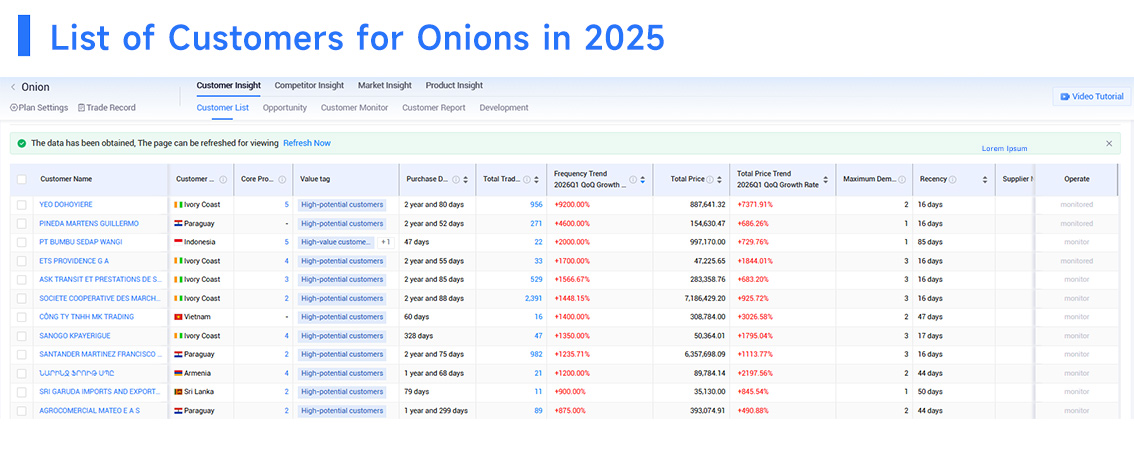Switch to the Competitor Insight tab
This screenshot has height=449, width=1134.
coord(309,85)
